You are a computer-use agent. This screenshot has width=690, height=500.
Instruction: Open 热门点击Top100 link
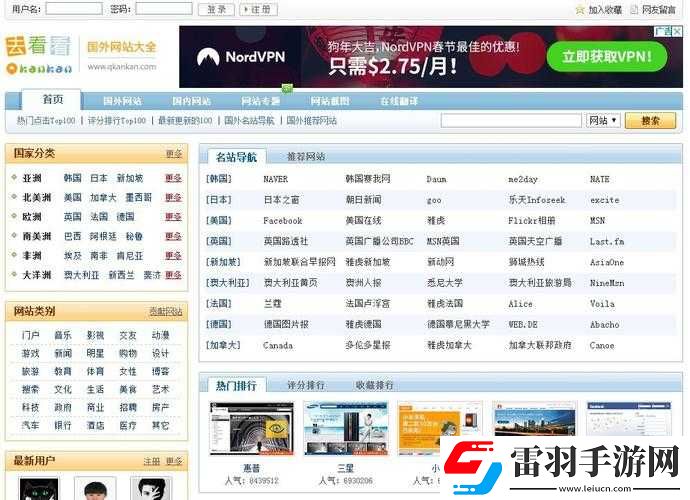pos(46,121)
